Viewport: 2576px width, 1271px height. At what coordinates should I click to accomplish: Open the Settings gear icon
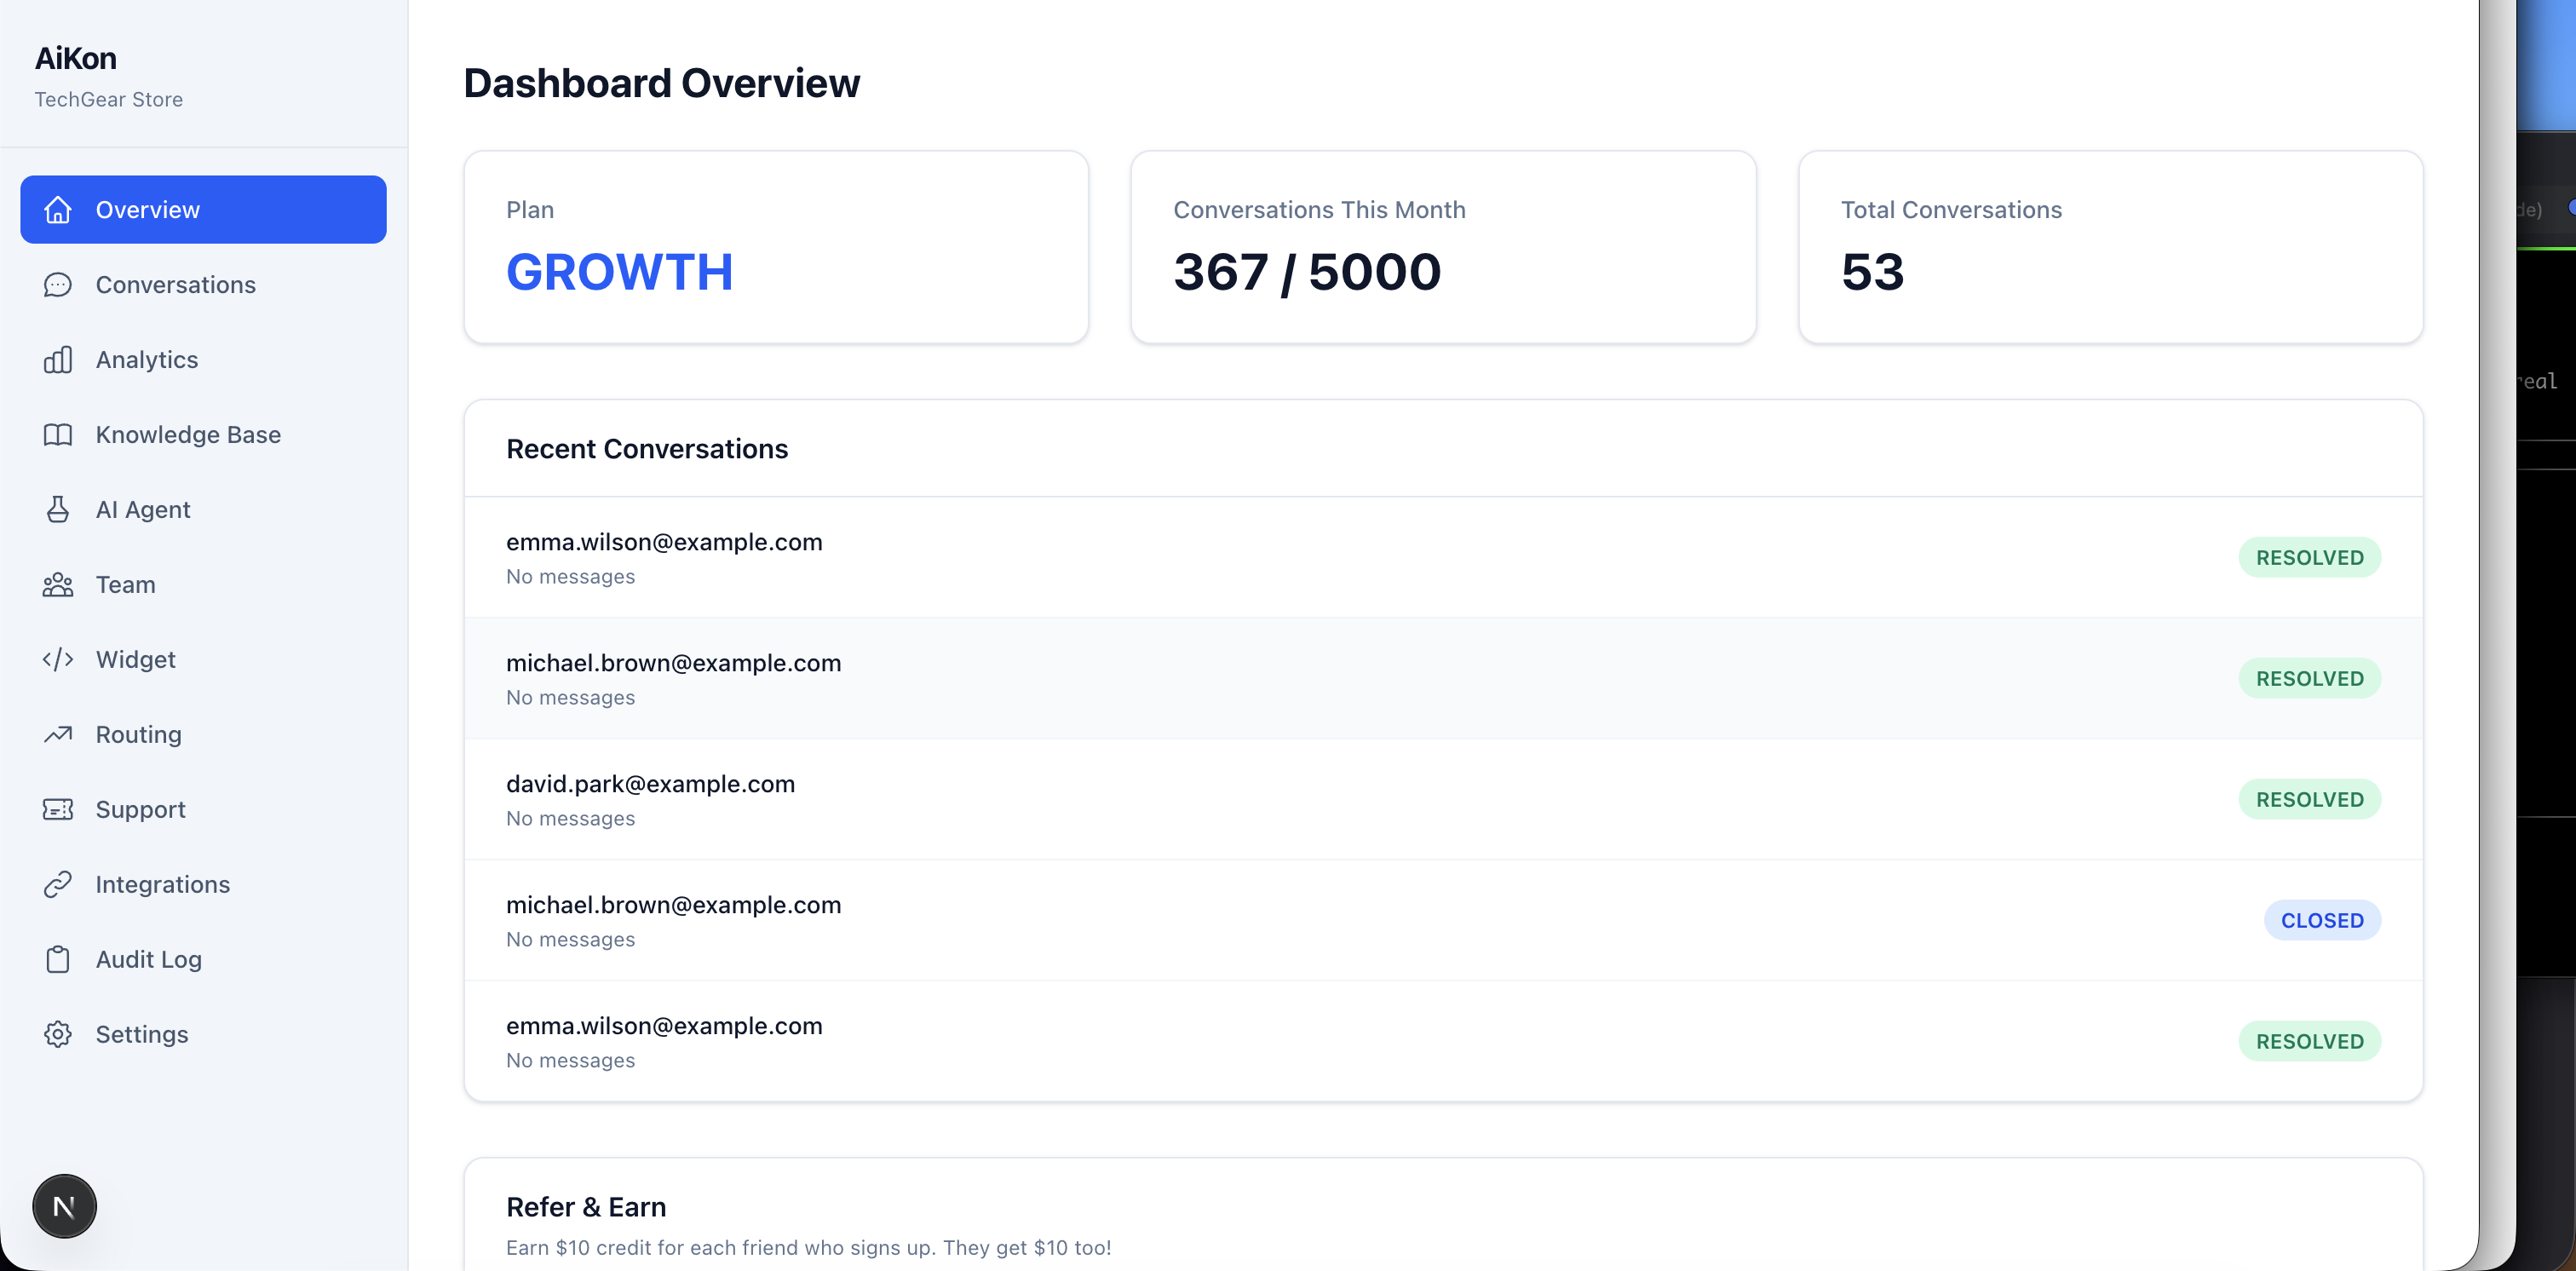[58, 1034]
